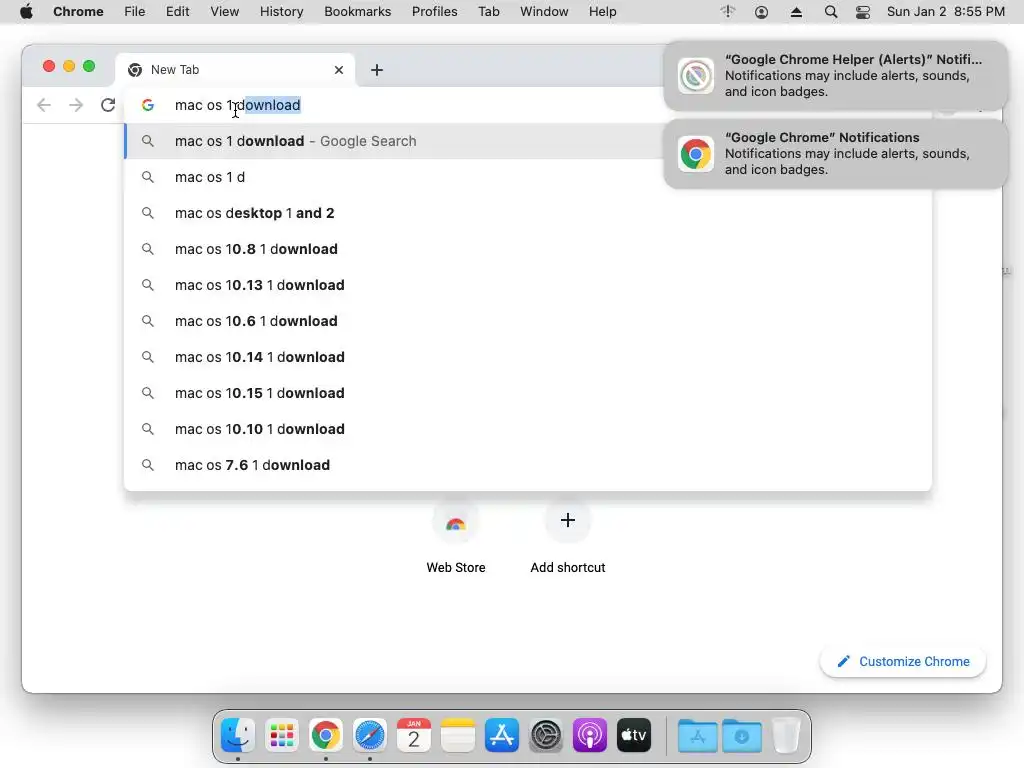
Task: Open Google Chrome Helper (Alerts) notification
Action: coord(835,76)
